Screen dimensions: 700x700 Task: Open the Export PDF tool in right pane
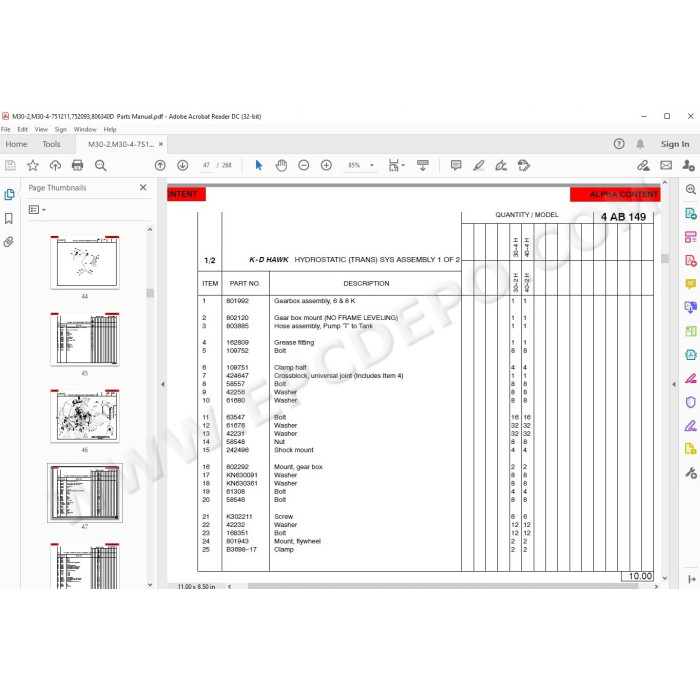tap(691, 213)
